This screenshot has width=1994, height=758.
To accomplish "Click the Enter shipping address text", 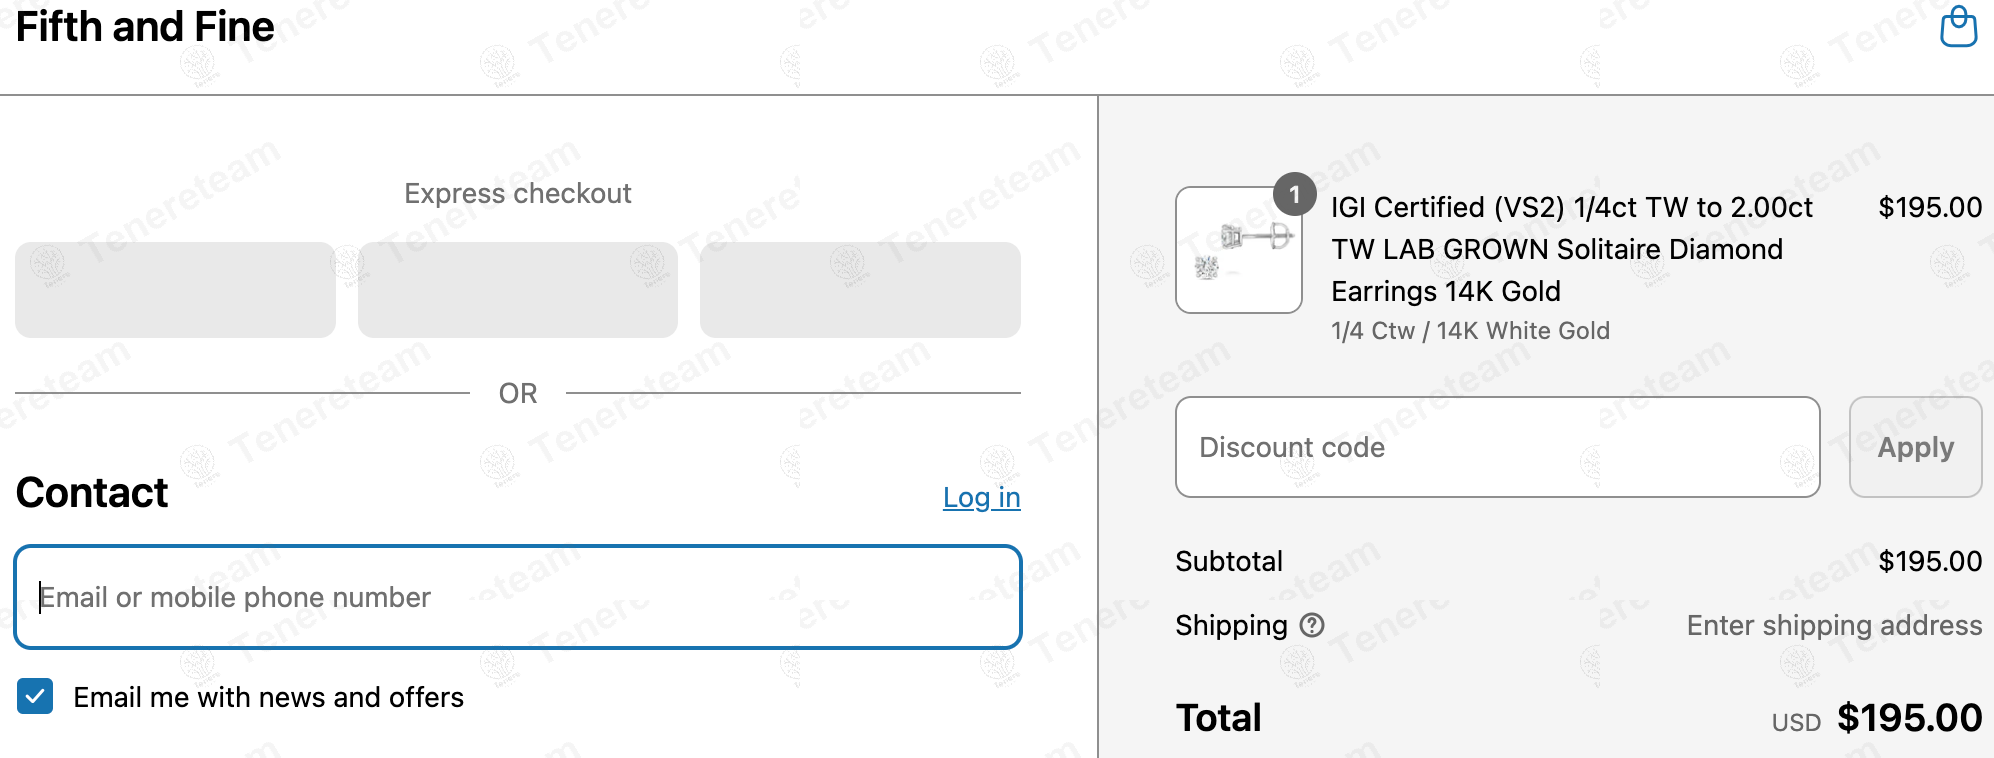I will pyautogui.click(x=1834, y=625).
